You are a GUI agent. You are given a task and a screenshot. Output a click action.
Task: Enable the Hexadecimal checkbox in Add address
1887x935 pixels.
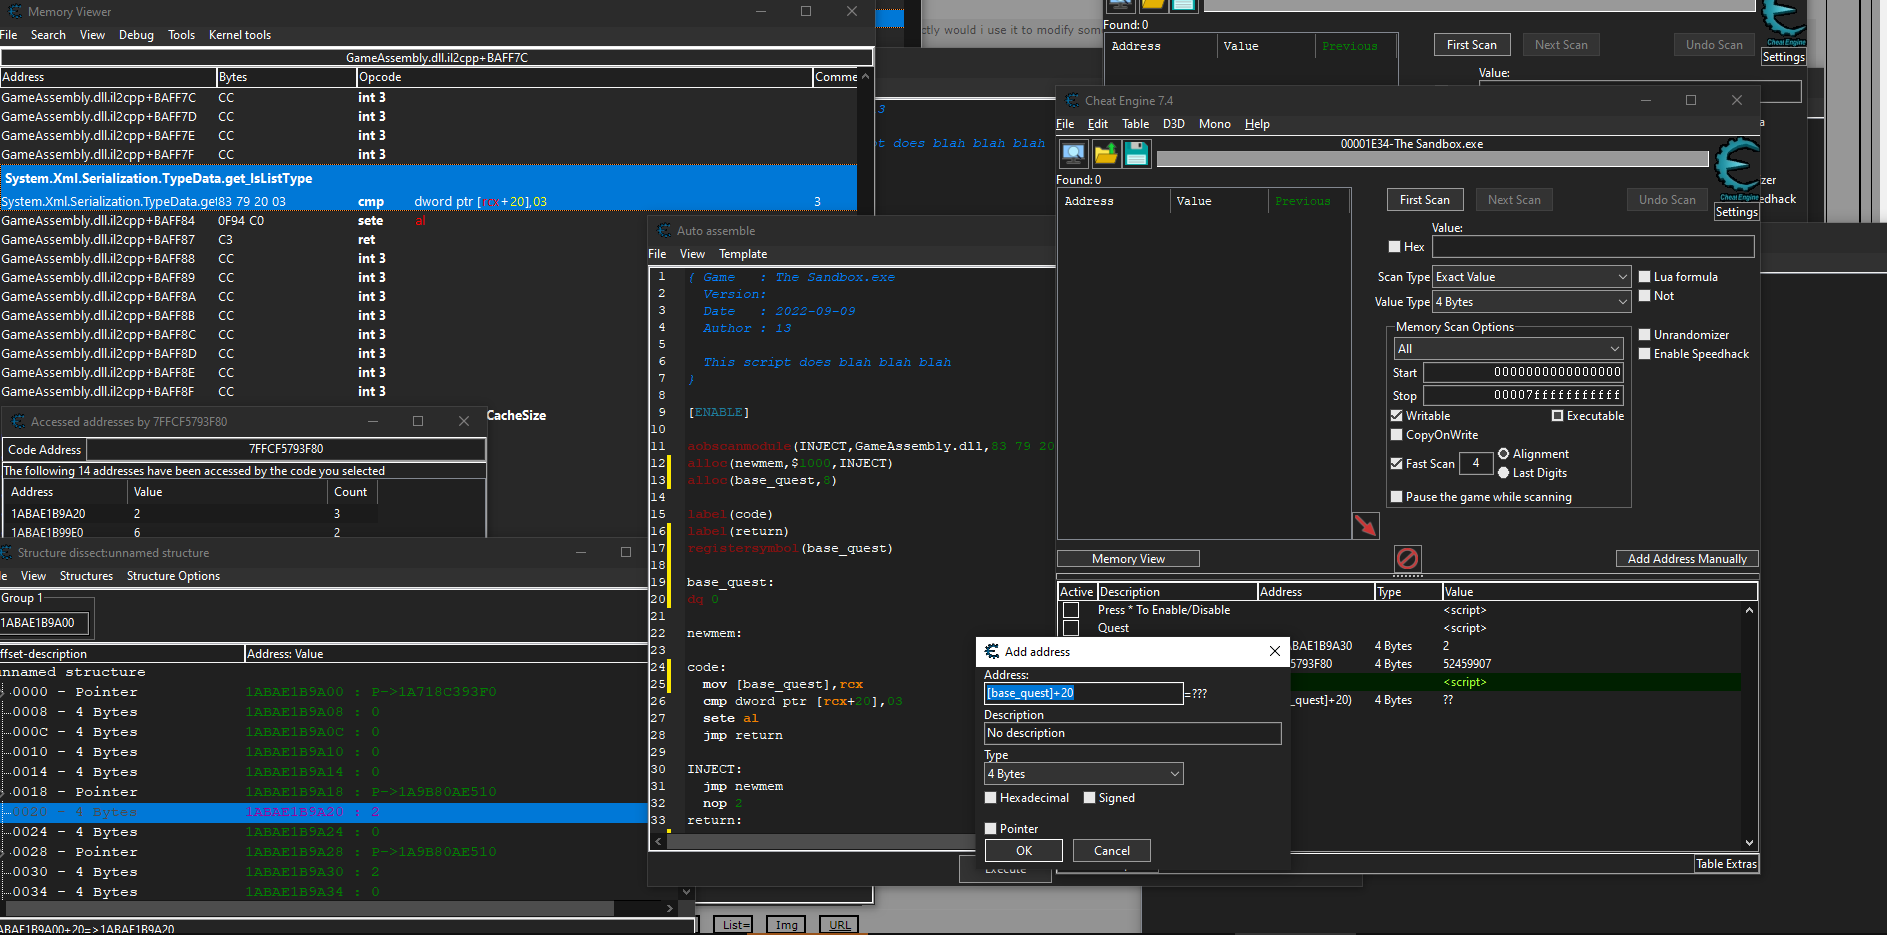click(991, 798)
